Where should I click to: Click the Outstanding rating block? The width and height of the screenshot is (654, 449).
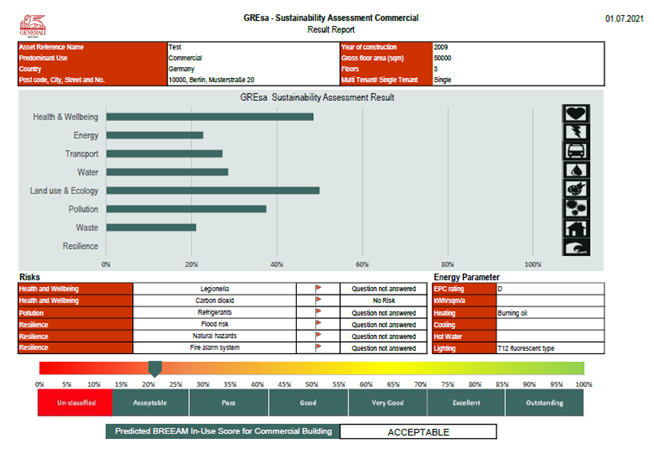(544, 403)
